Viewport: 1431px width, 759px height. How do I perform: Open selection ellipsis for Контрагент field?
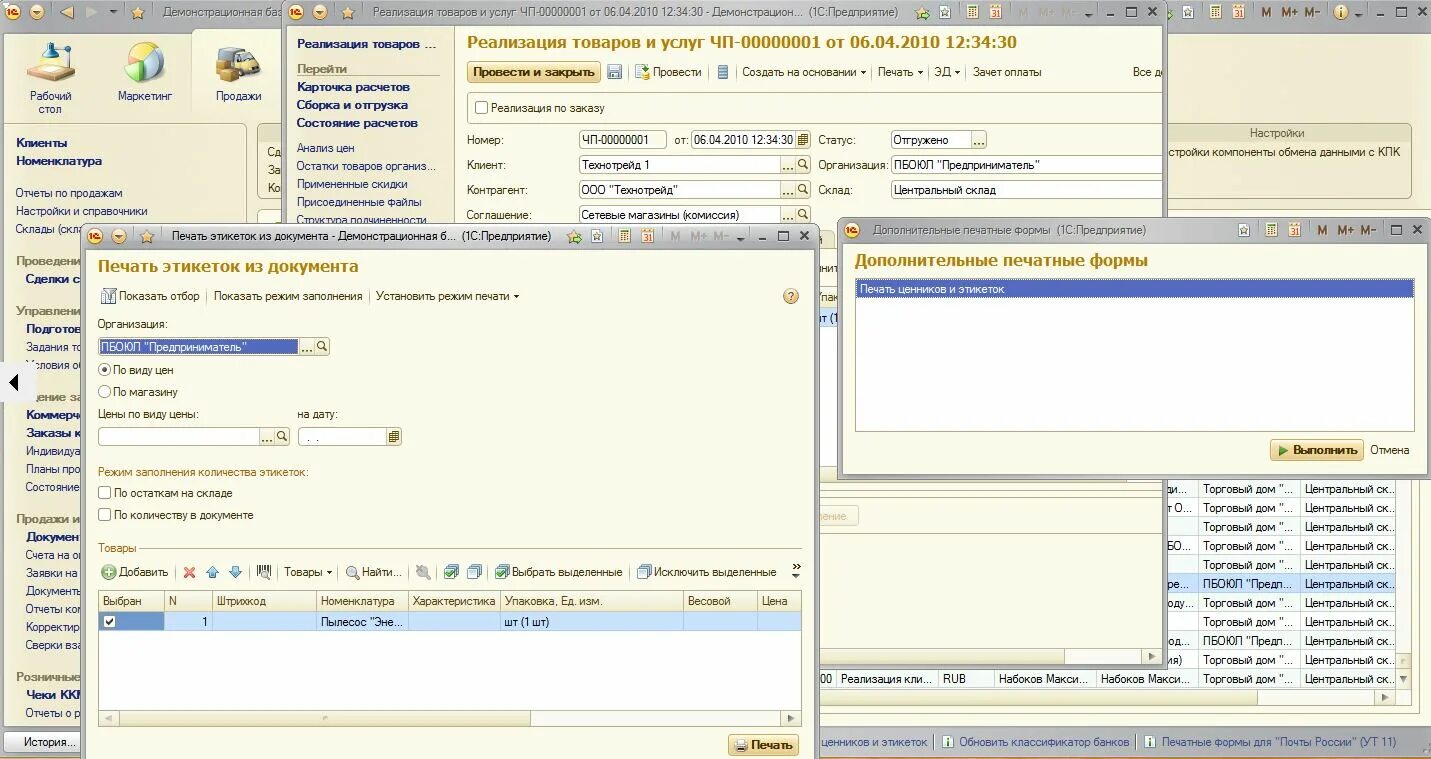click(788, 190)
